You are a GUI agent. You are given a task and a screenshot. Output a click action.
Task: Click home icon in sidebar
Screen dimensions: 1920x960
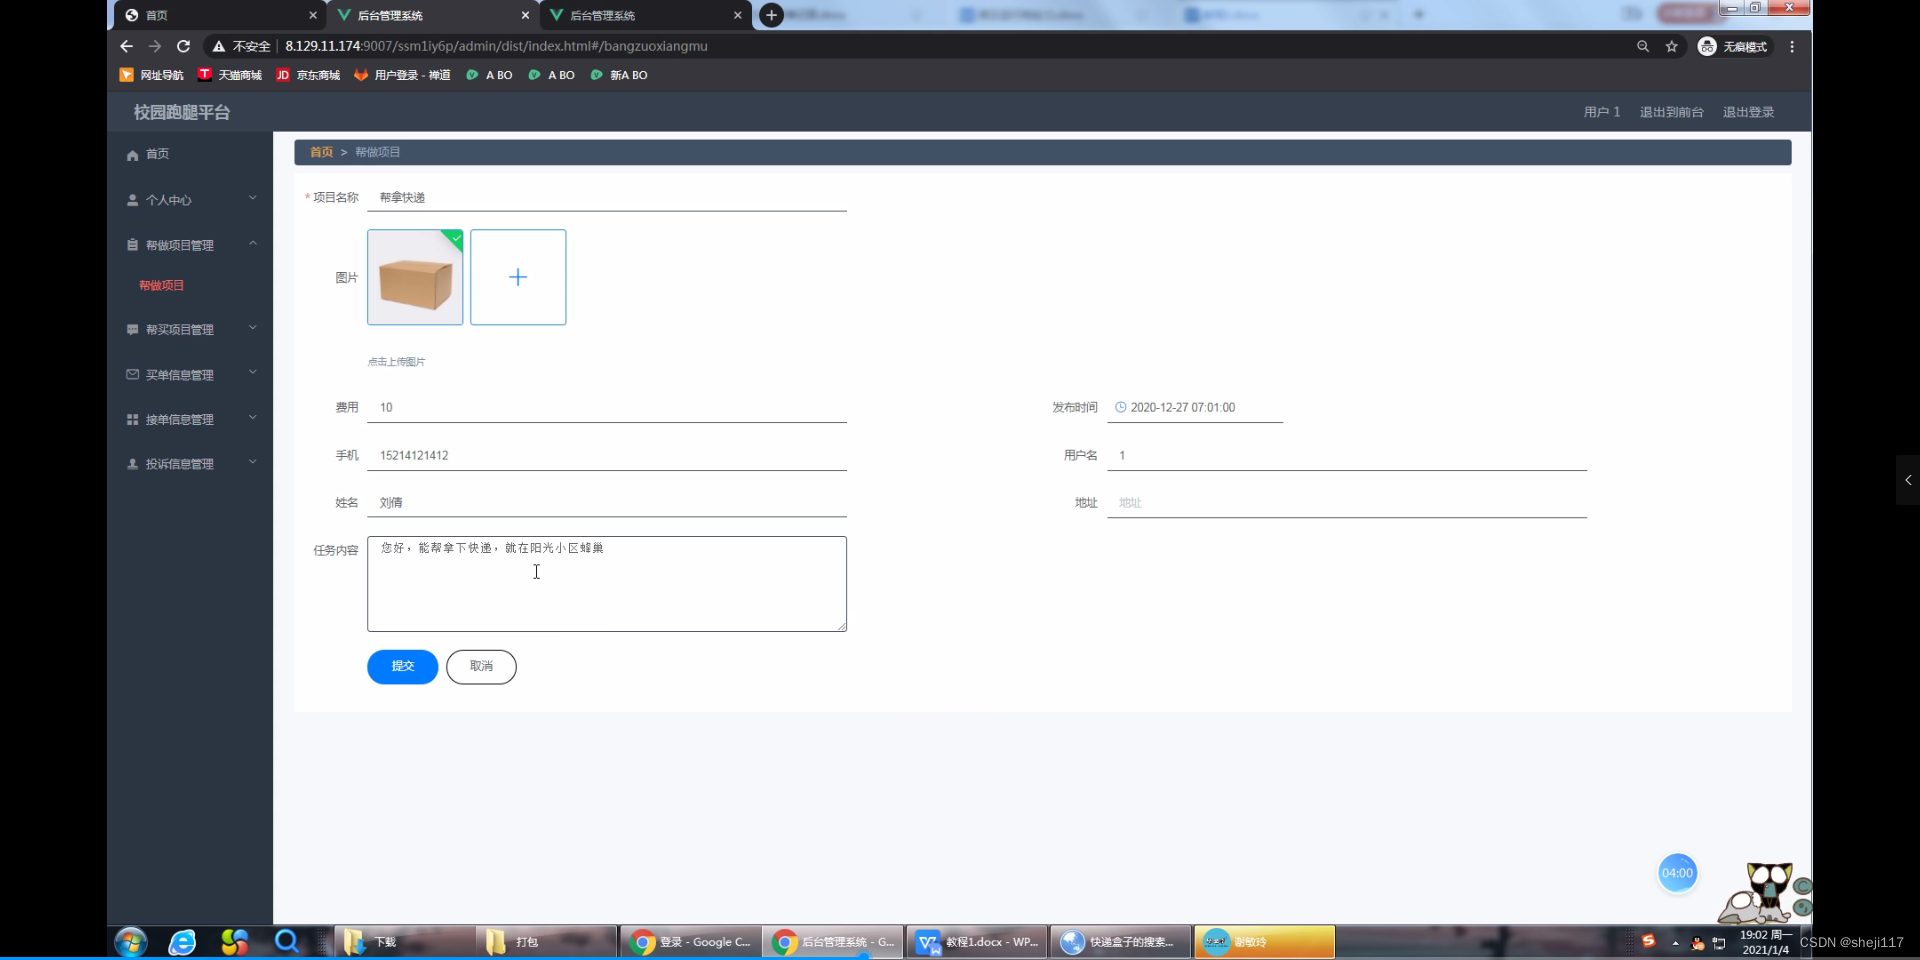click(132, 155)
